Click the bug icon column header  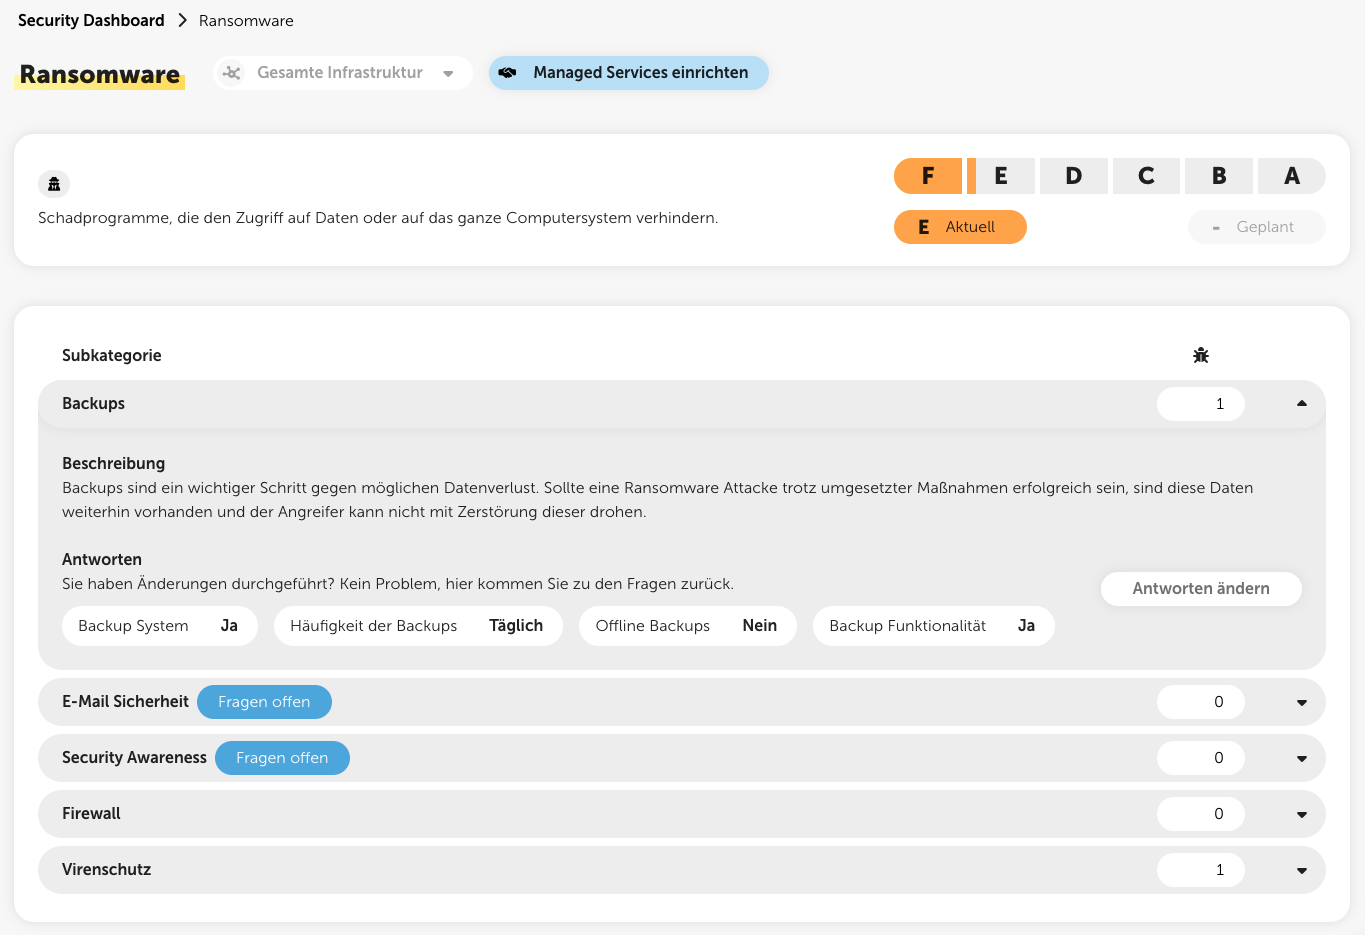point(1201,355)
